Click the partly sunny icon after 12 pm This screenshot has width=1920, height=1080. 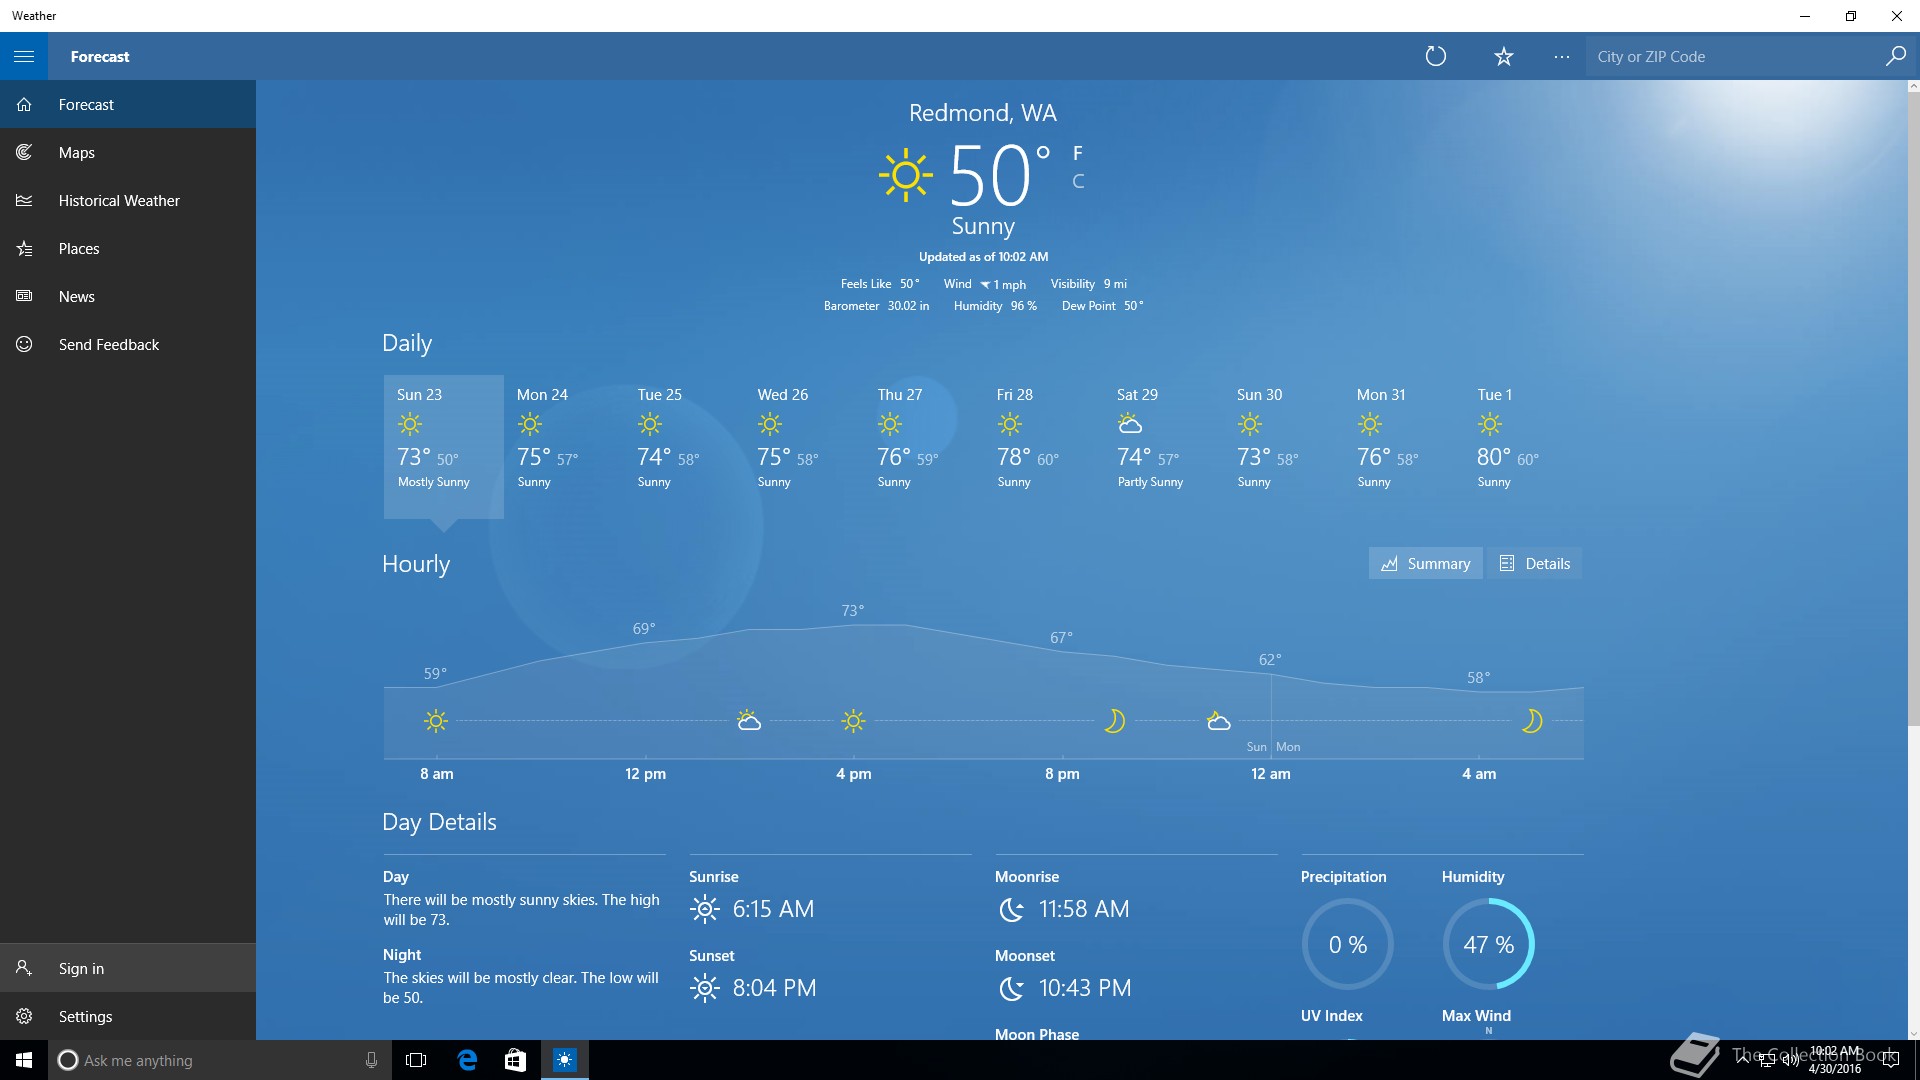point(748,720)
